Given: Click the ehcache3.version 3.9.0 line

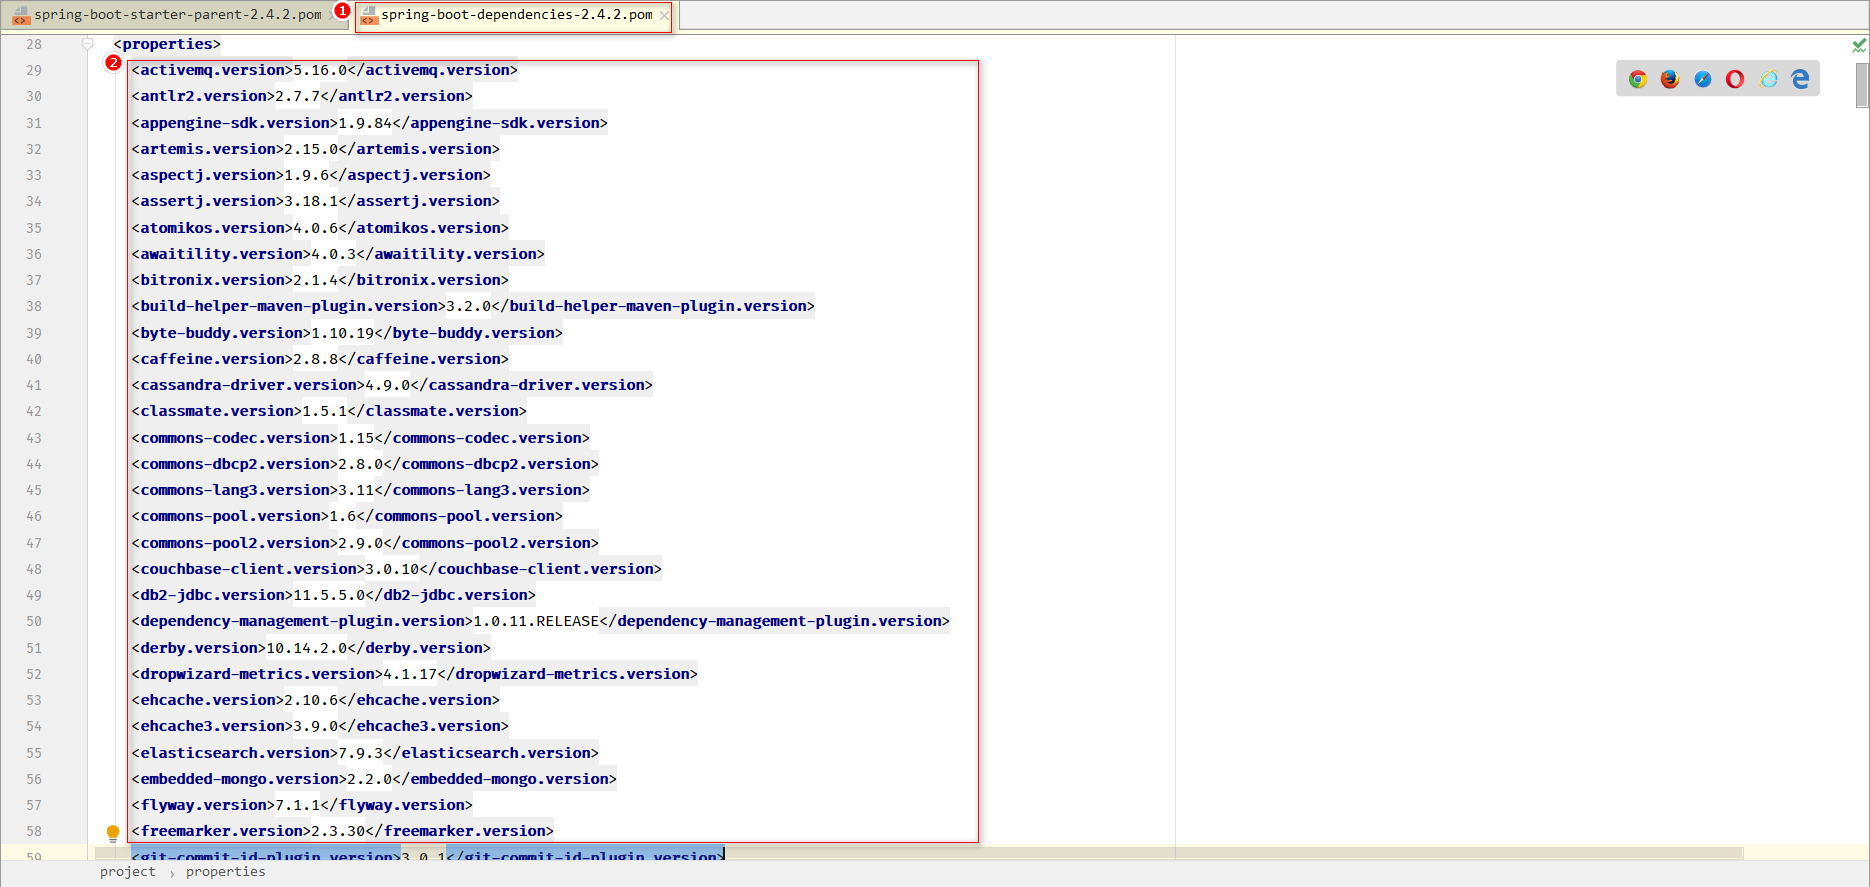Looking at the screenshot, I should tap(320, 726).
